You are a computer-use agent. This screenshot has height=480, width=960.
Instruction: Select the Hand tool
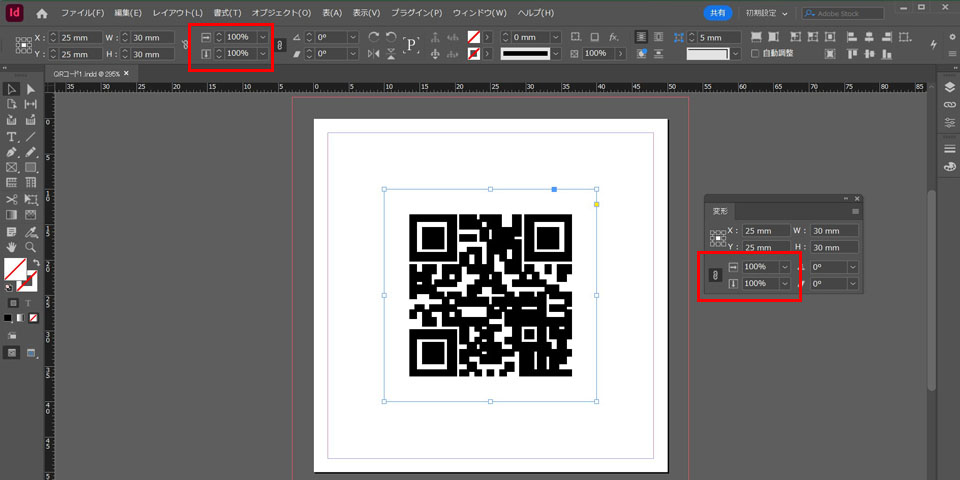point(12,246)
